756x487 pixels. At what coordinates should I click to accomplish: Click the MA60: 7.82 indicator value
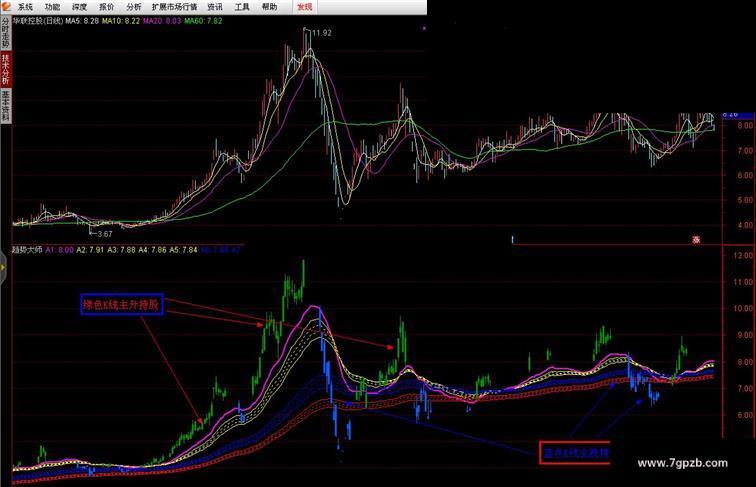(x=203, y=21)
